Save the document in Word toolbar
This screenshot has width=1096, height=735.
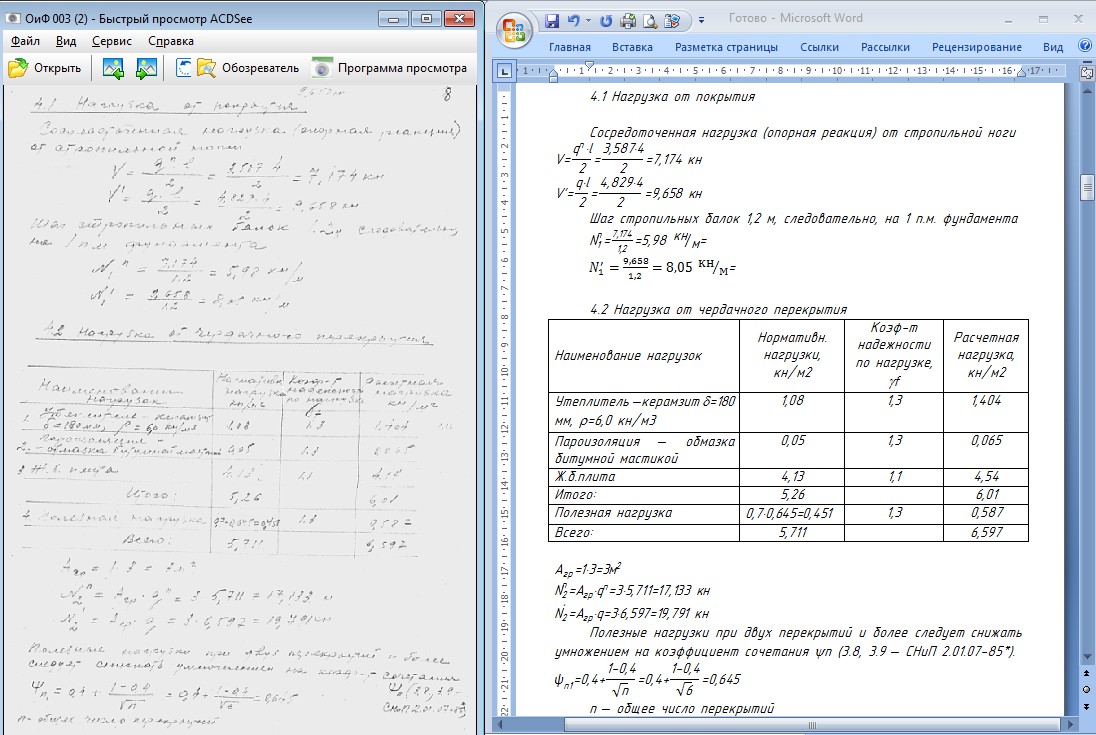(552, 21)
